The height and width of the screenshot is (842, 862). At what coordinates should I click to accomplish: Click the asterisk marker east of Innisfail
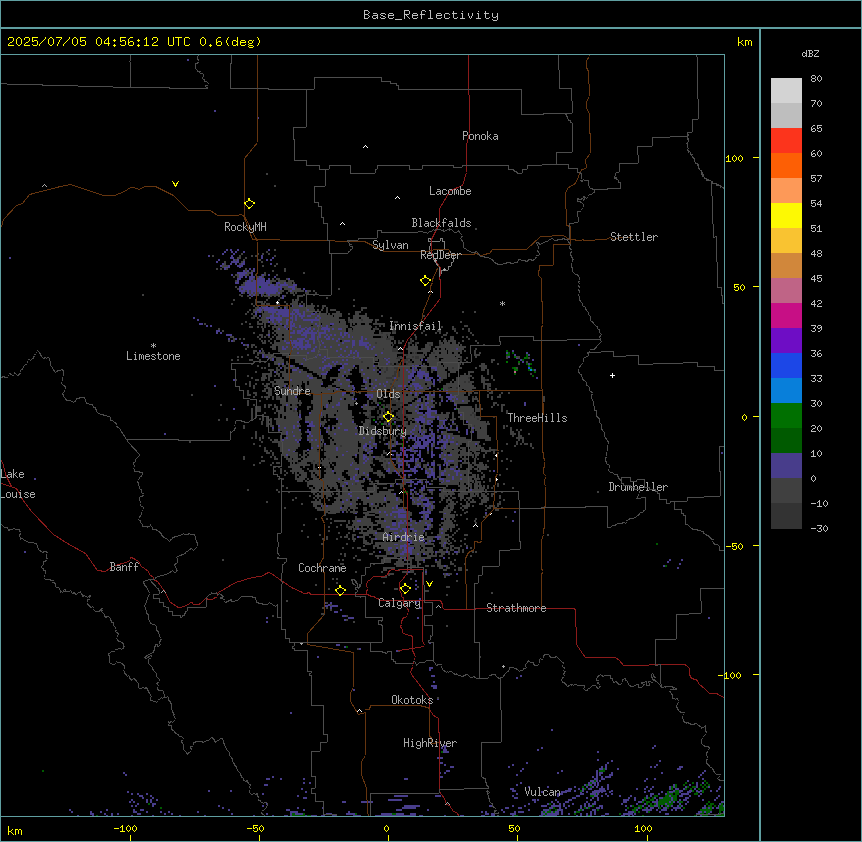point(502,303)
